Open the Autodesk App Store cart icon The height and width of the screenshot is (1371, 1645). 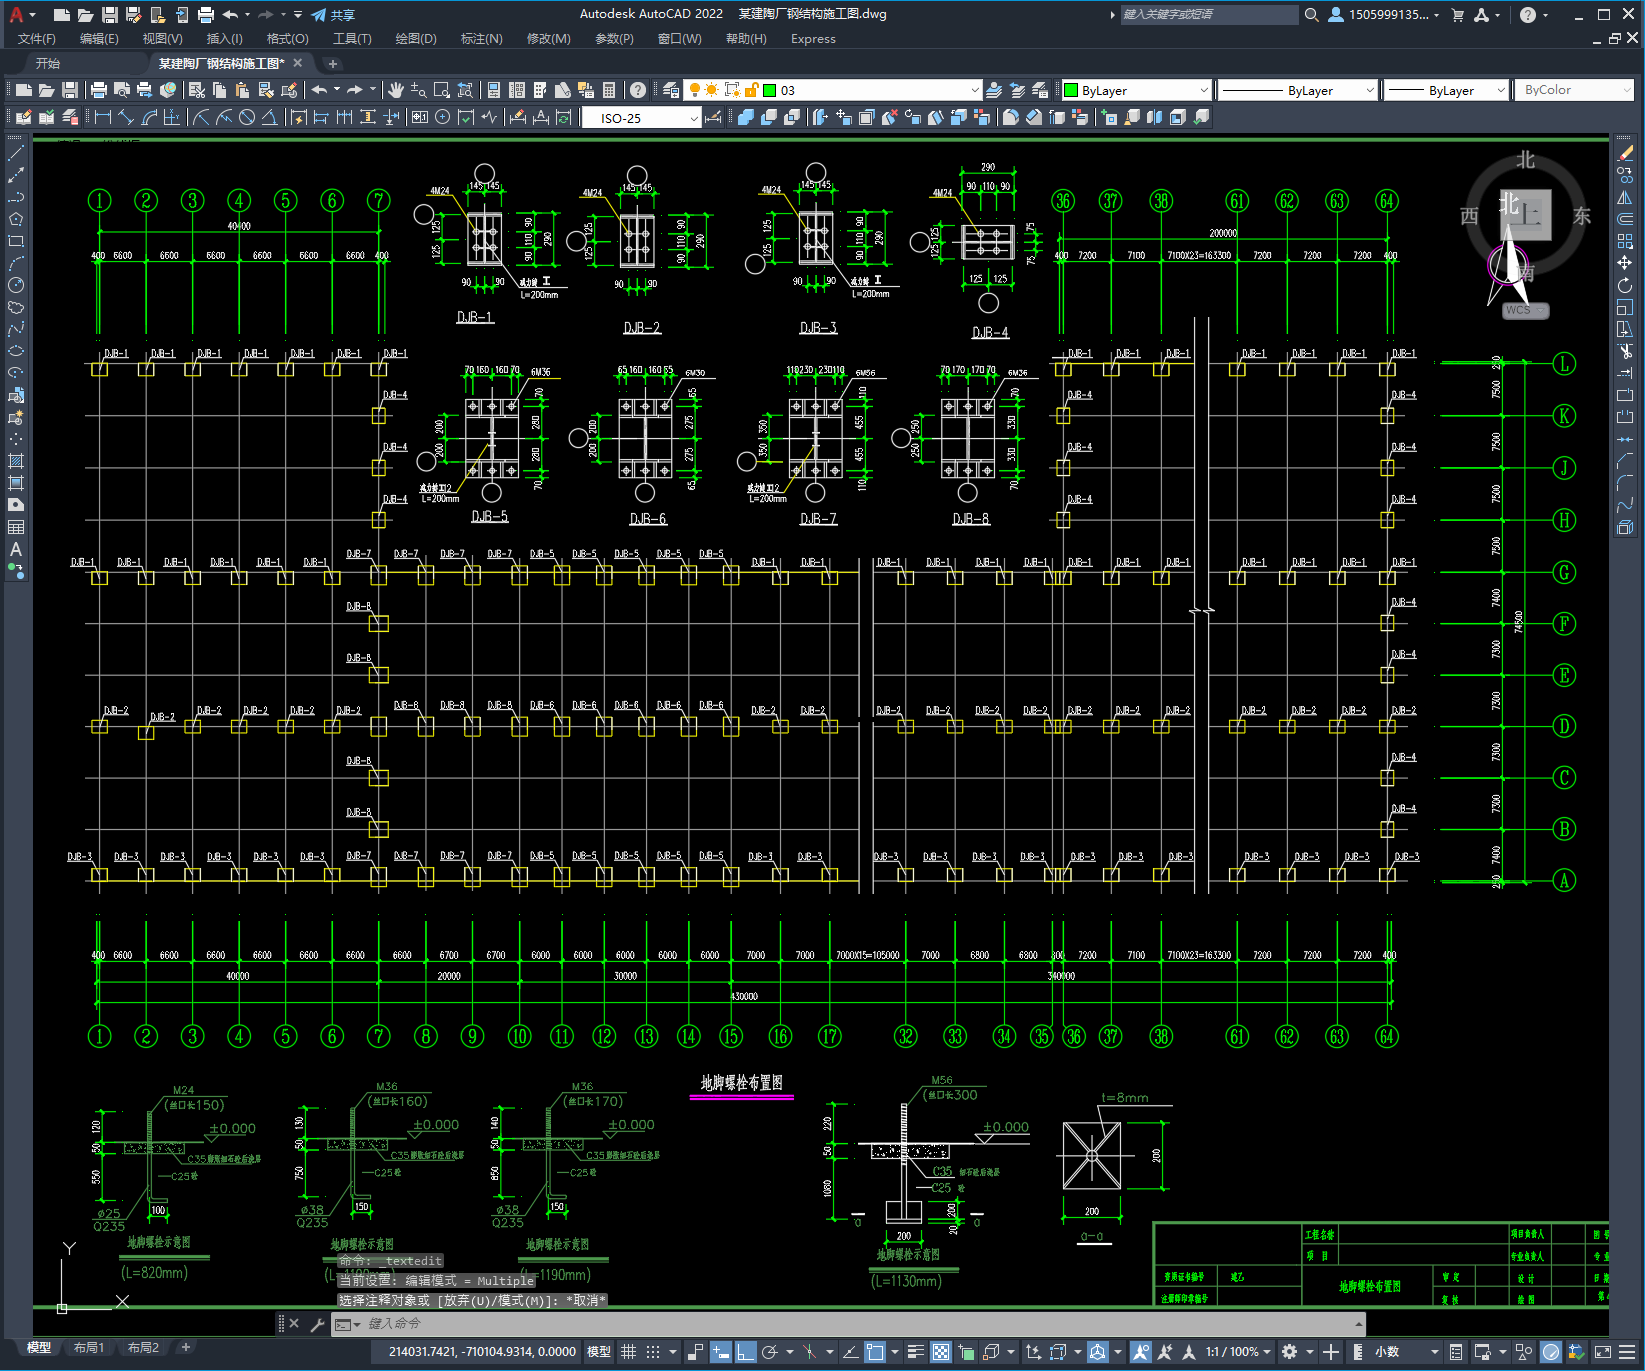pos(1457,15)
